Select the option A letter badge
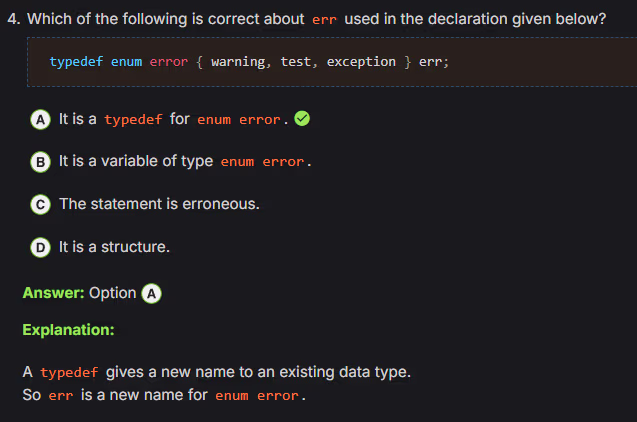 (40, 119)
